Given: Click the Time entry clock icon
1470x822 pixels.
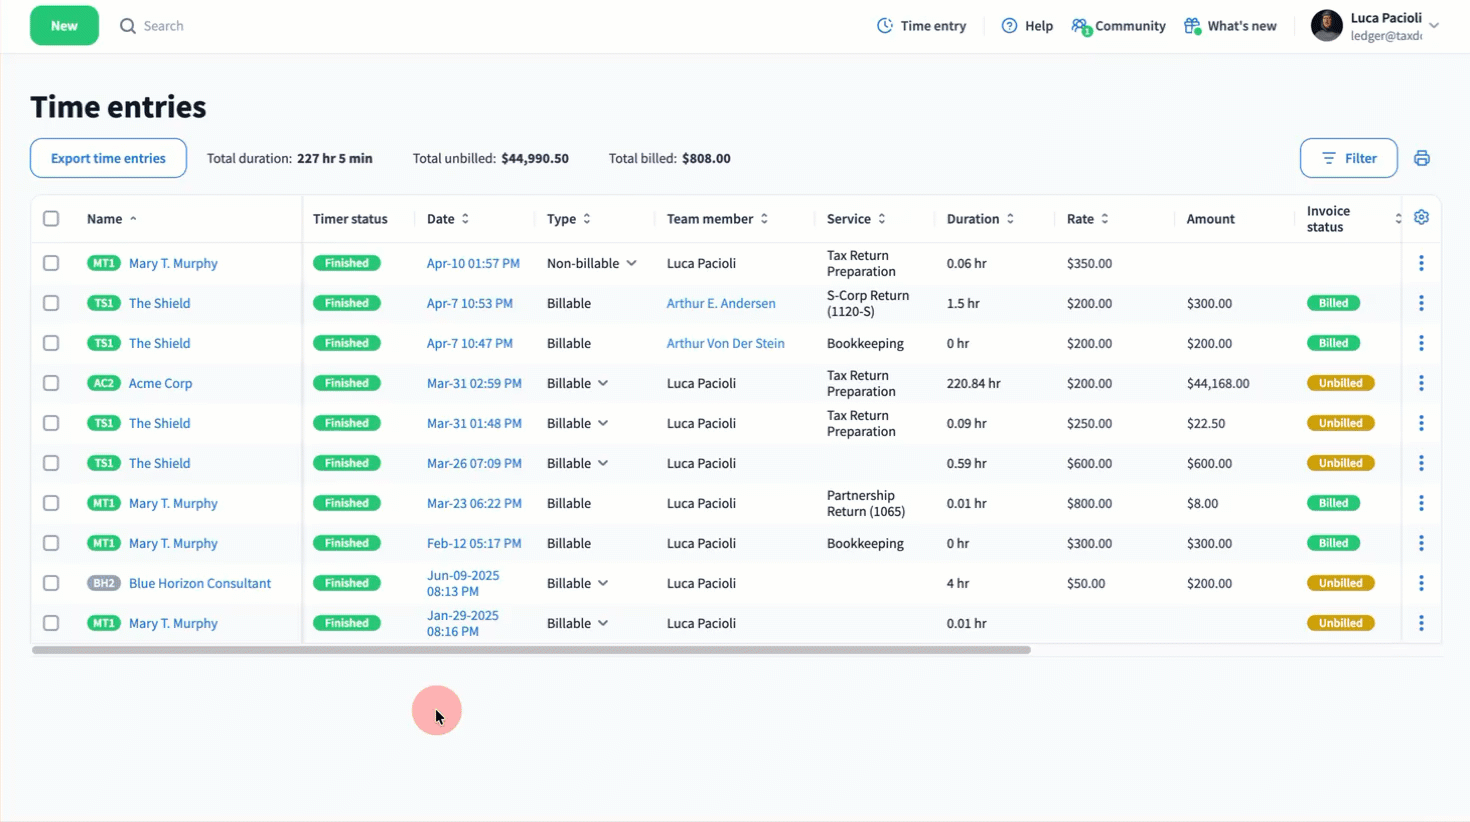Looking at the screenshot, I should [x=884, y=26].
